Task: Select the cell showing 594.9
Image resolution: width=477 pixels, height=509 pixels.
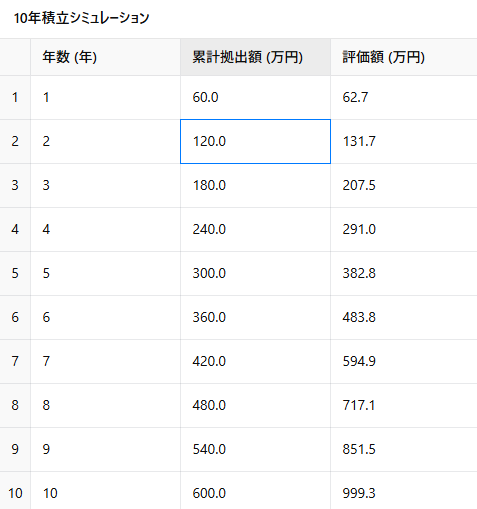Action: [x=404, y=361]
